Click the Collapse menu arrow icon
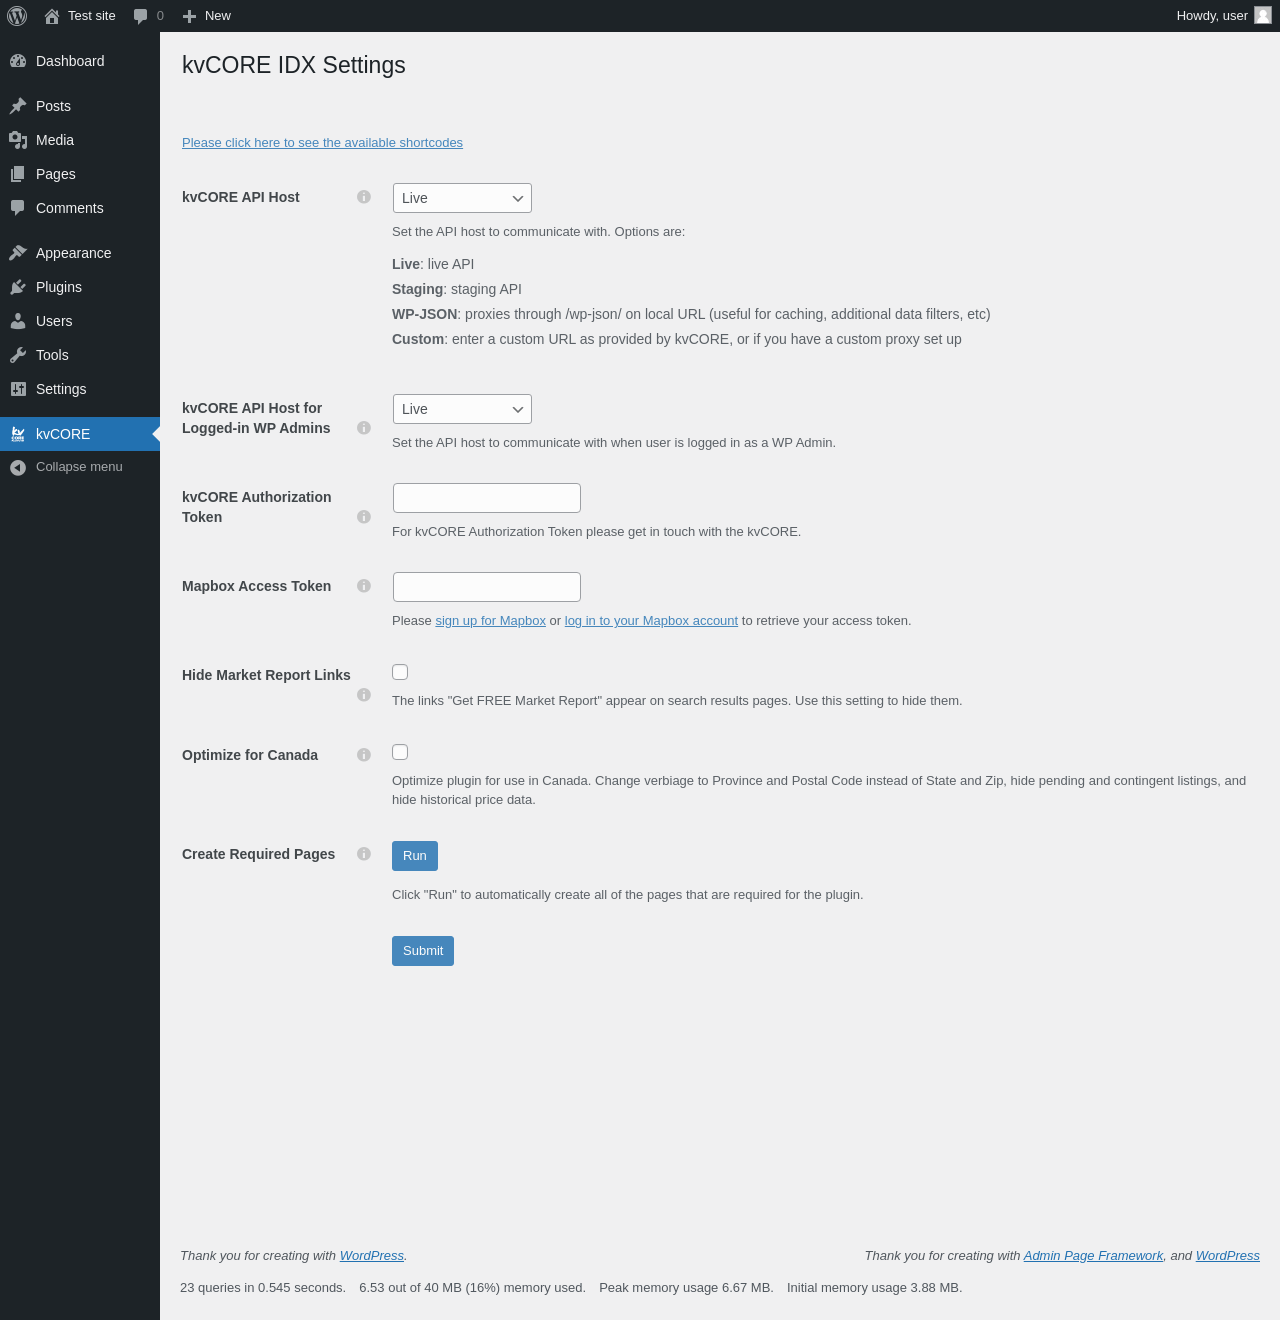The width and height of the screenshot is (1280, 1320). point(18,467)
